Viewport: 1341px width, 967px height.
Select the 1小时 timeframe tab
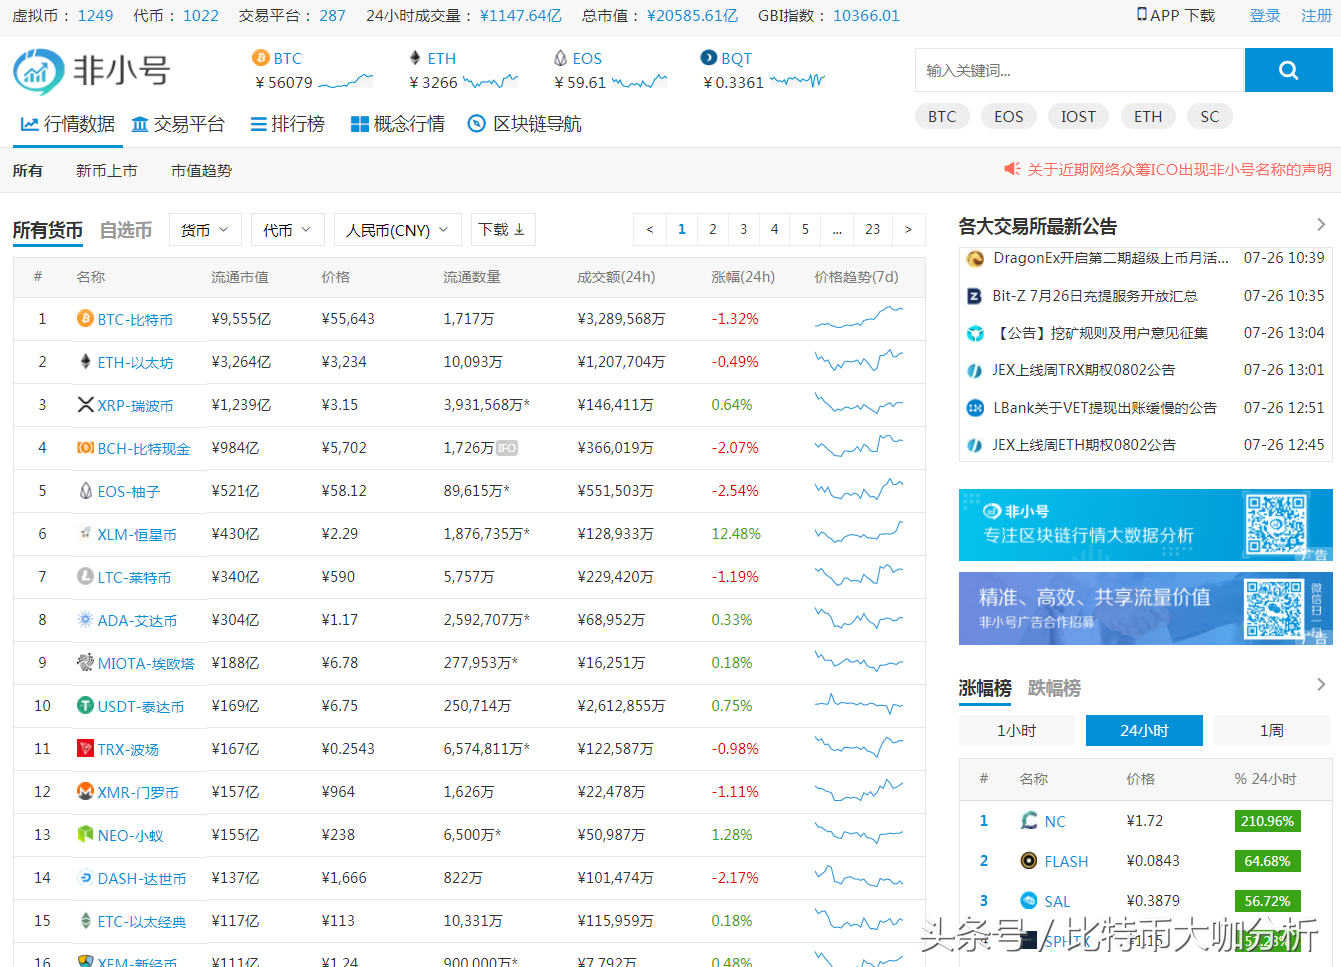[1016, 731]
